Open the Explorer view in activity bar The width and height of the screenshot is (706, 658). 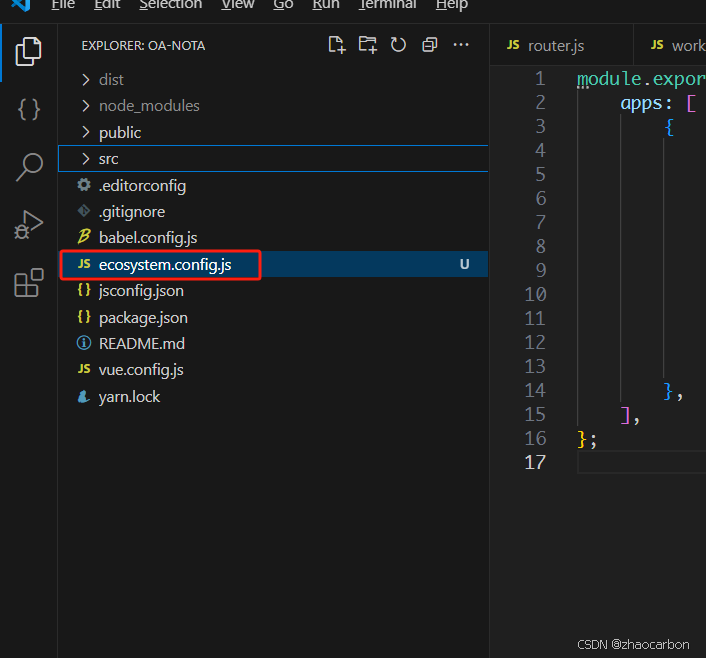click(x=29, y=51)
